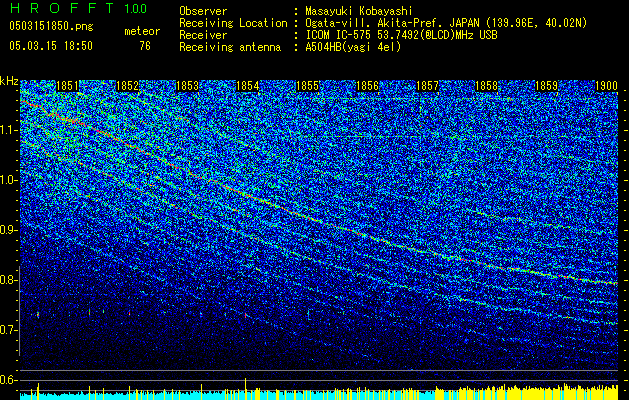Click the kHz axis unit label
The image size is (629, 400).
[x=9, y=81]
